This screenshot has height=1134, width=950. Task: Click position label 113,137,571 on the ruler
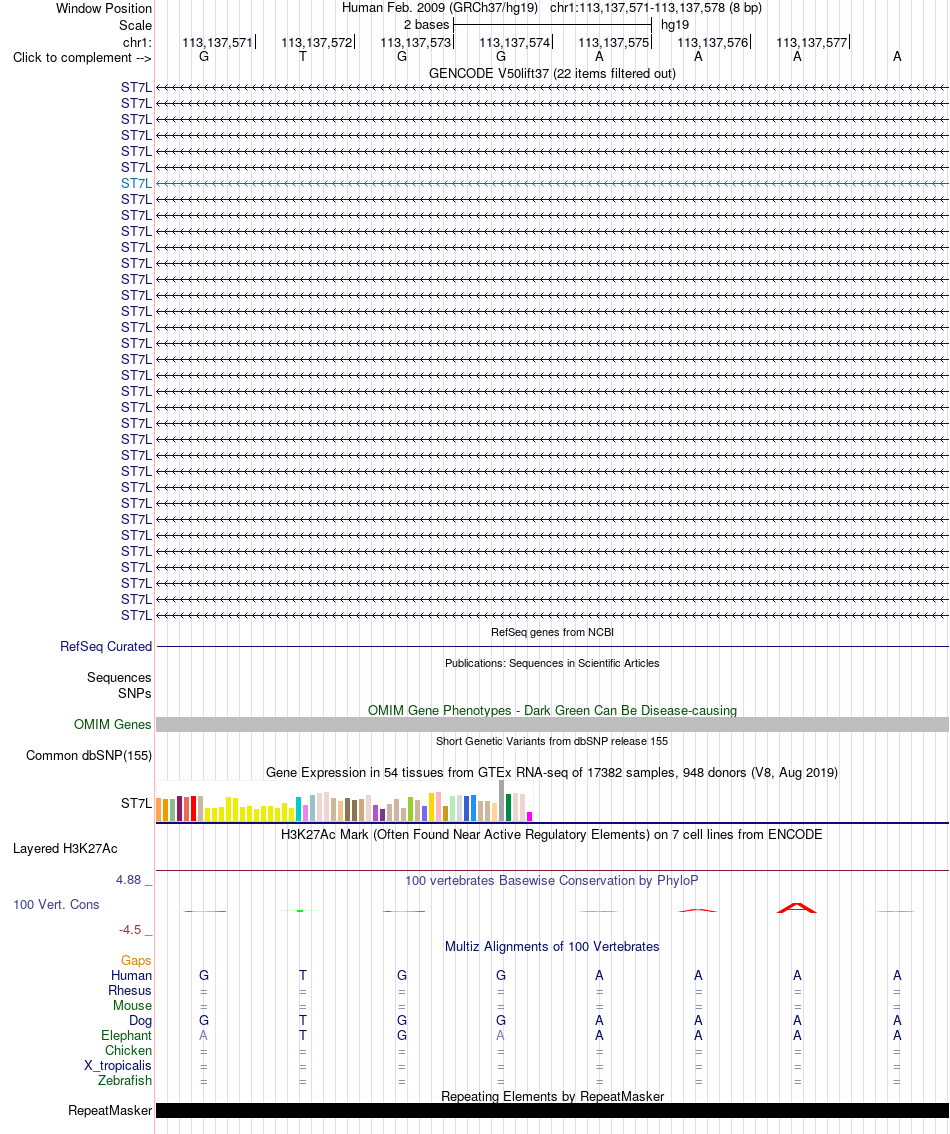[217, 43]
